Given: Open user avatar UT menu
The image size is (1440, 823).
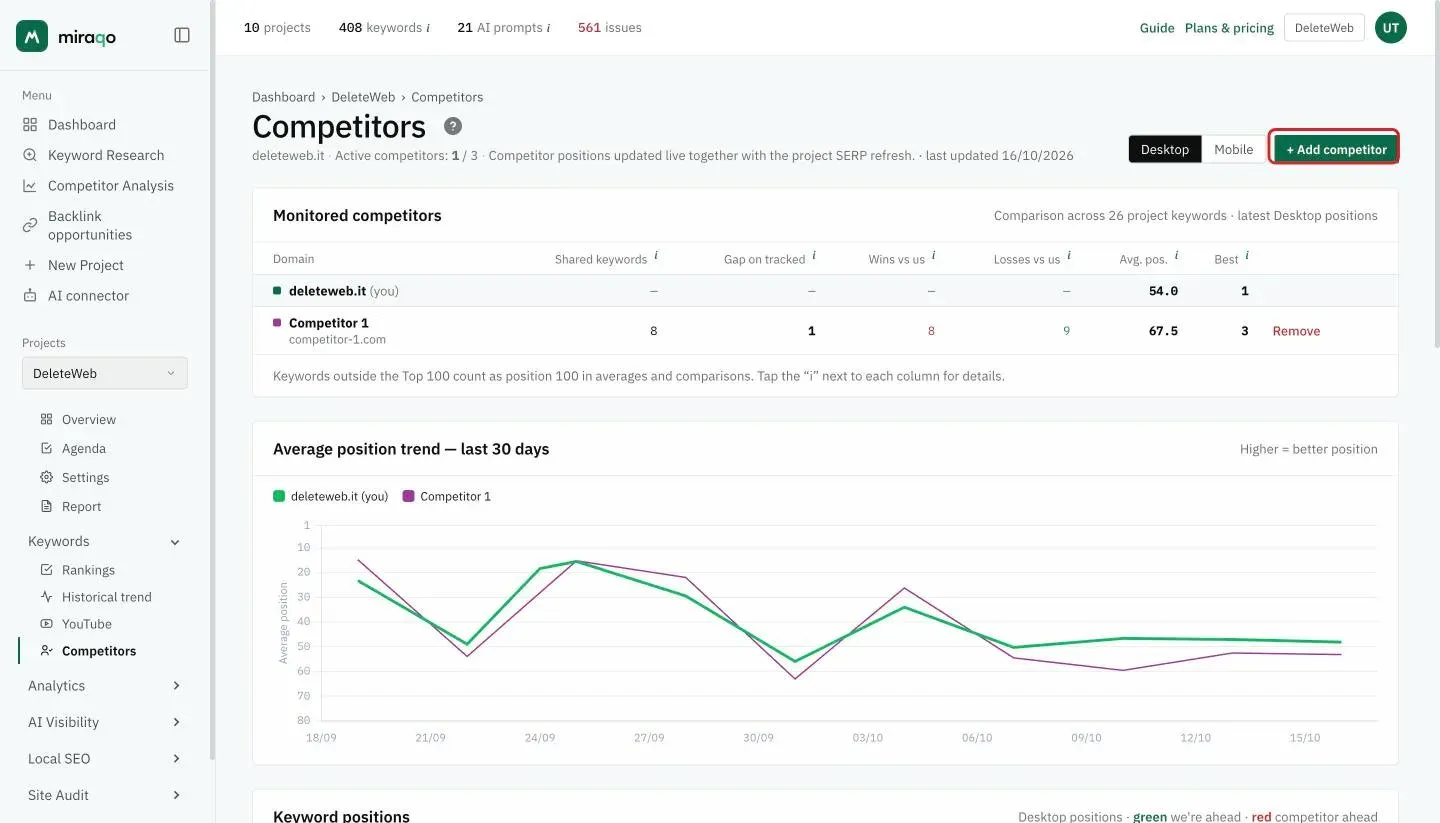Looking at the screenshot, I should [1390, 28].
